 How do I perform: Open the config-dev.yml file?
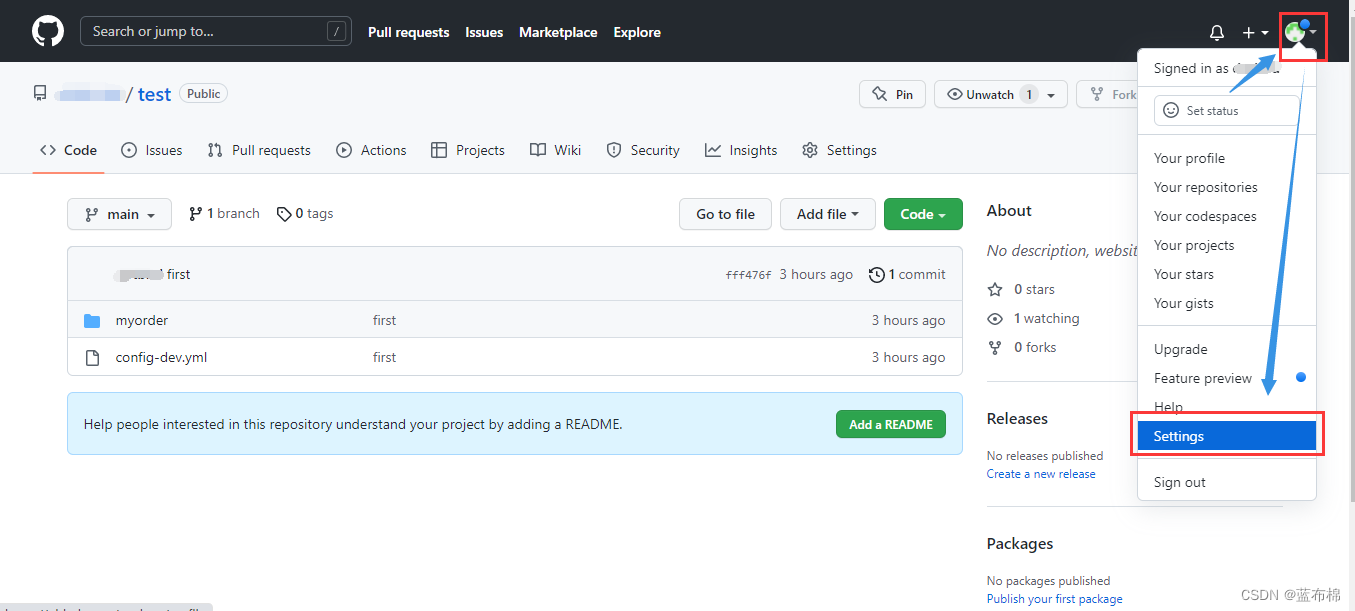161,357
